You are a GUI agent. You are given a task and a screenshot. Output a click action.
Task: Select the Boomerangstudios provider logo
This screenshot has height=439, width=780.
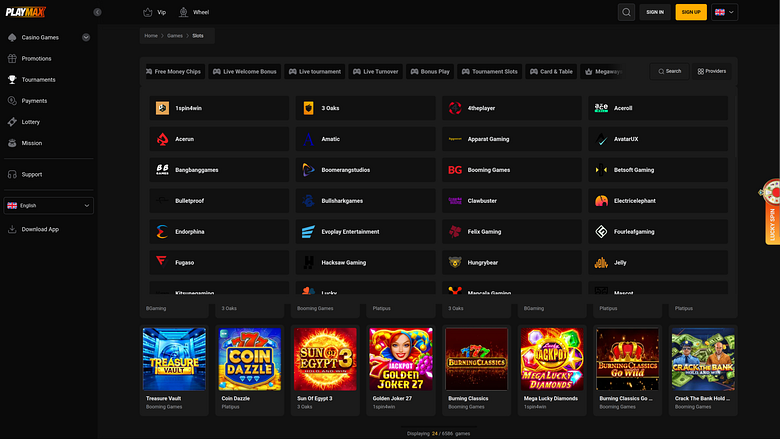coord(308,170)
